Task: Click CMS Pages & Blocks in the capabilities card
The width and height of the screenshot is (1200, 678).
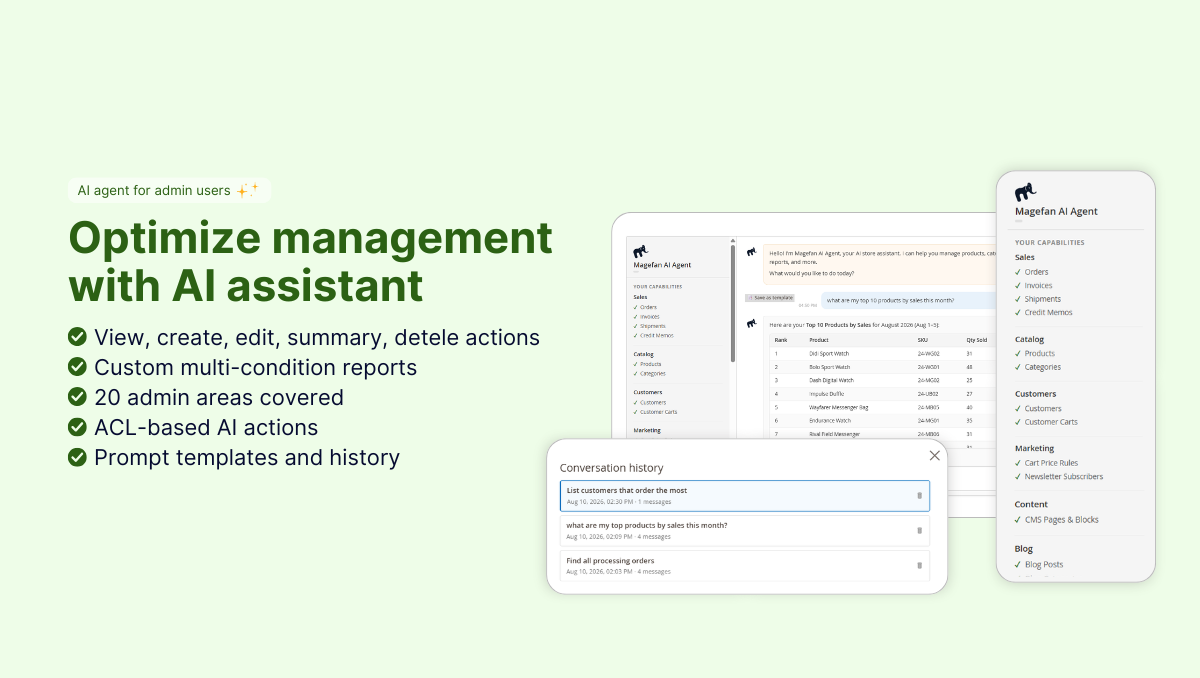Action: pos(1061,520)
